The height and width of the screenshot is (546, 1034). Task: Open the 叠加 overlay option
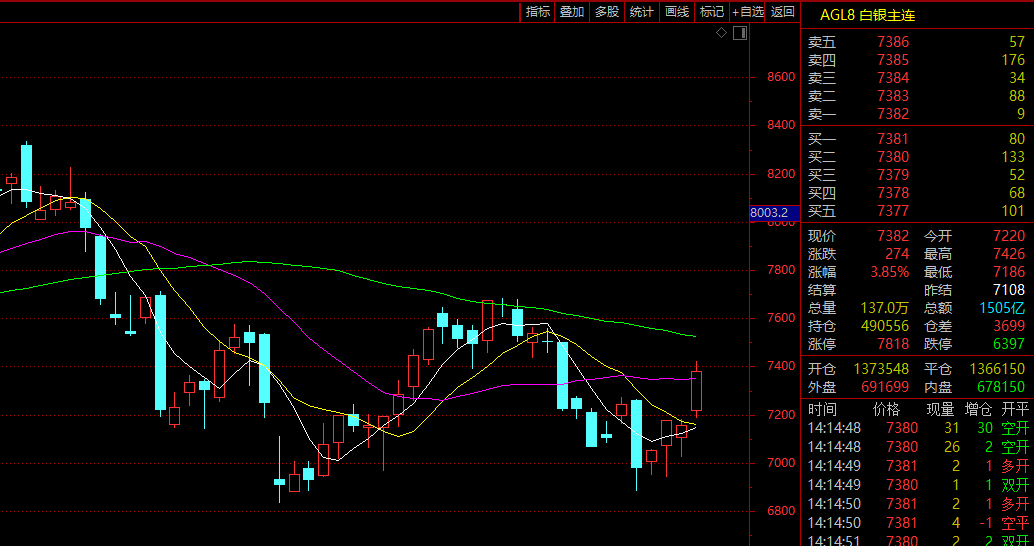572,12
